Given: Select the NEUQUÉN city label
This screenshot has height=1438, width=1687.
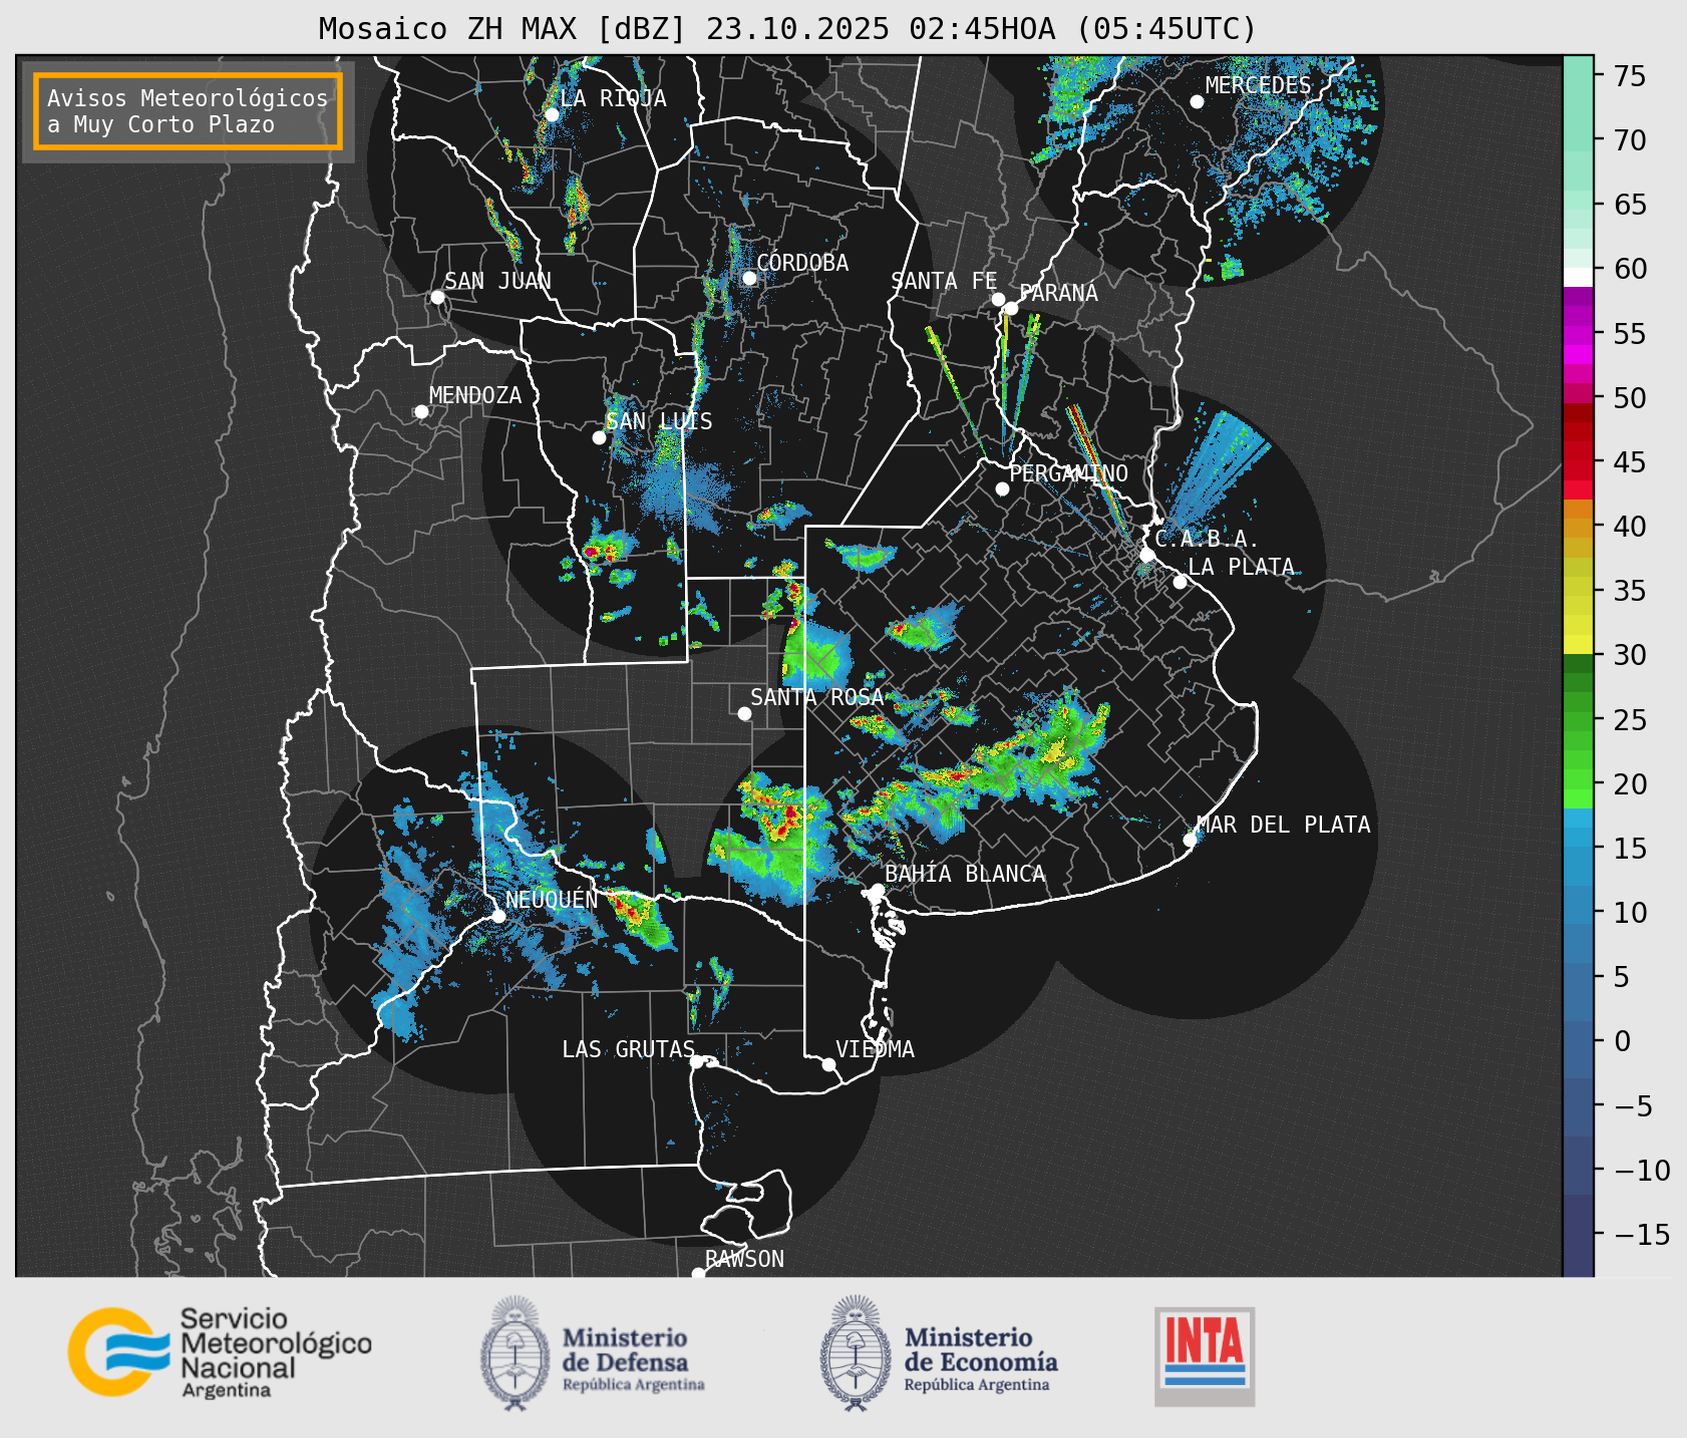Looking at the screenshot, I should [x=552, y=899].
